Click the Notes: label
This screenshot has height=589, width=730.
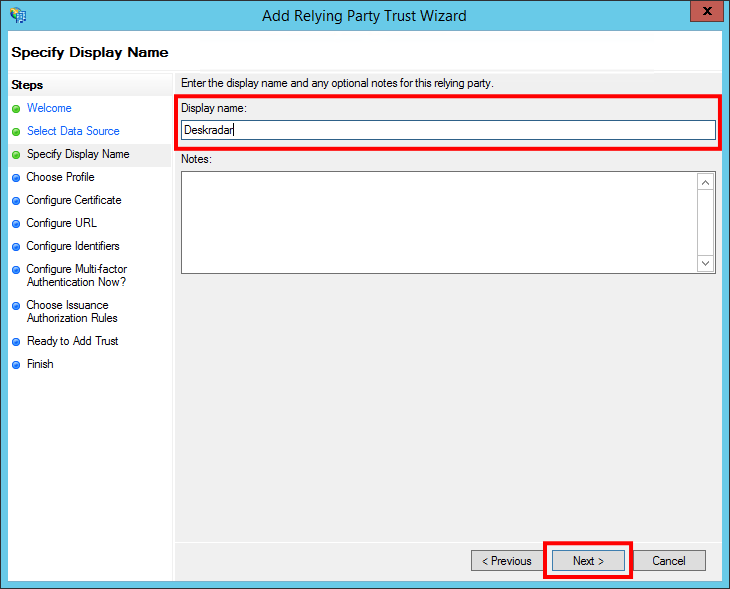click(196, 159)
